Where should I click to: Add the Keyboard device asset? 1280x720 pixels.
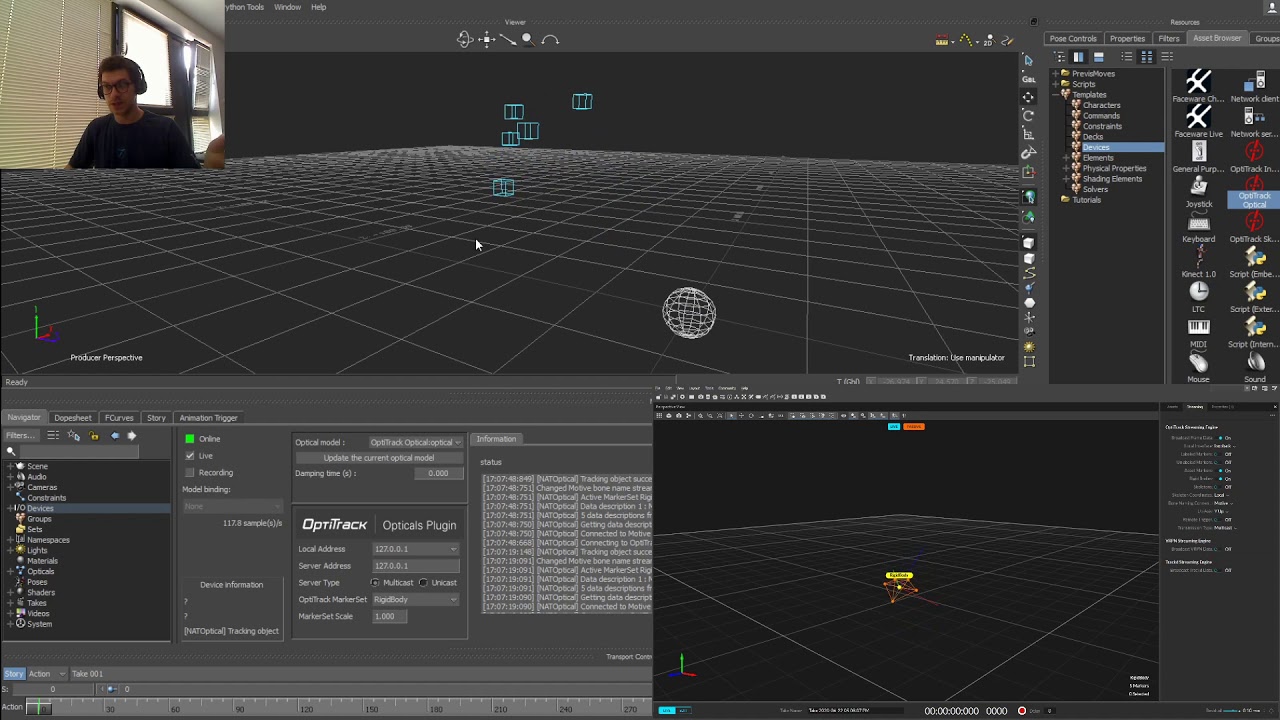pos(1198,227)
